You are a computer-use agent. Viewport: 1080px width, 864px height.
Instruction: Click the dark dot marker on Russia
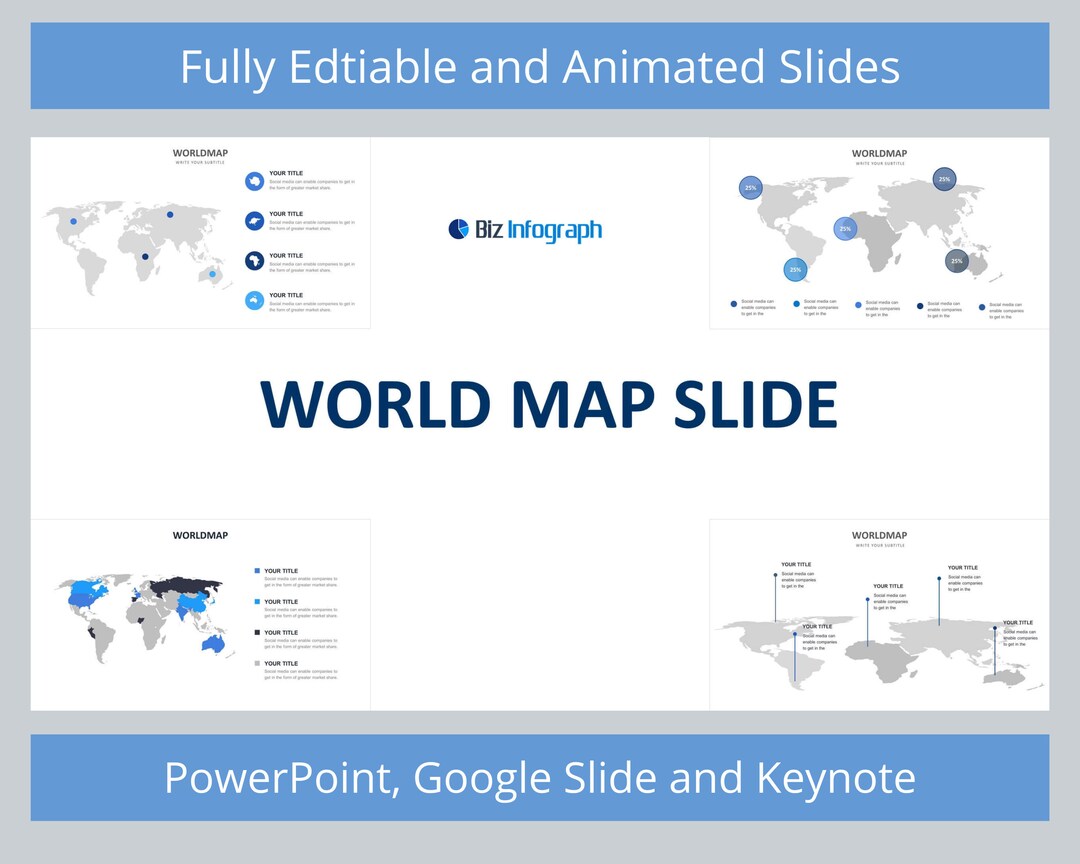[171, 214]
